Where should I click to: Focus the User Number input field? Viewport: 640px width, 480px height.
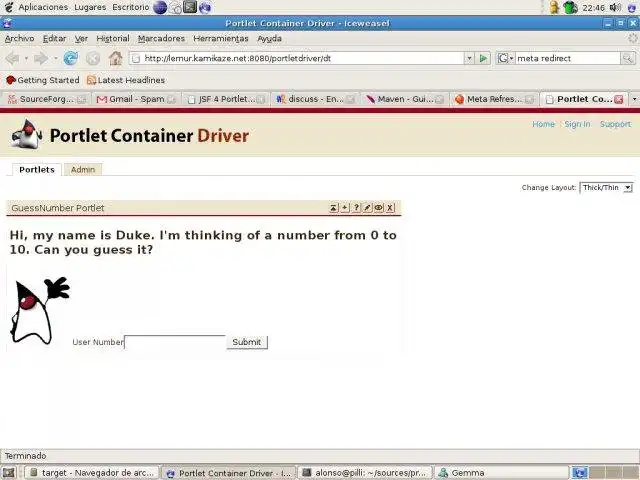175,342
